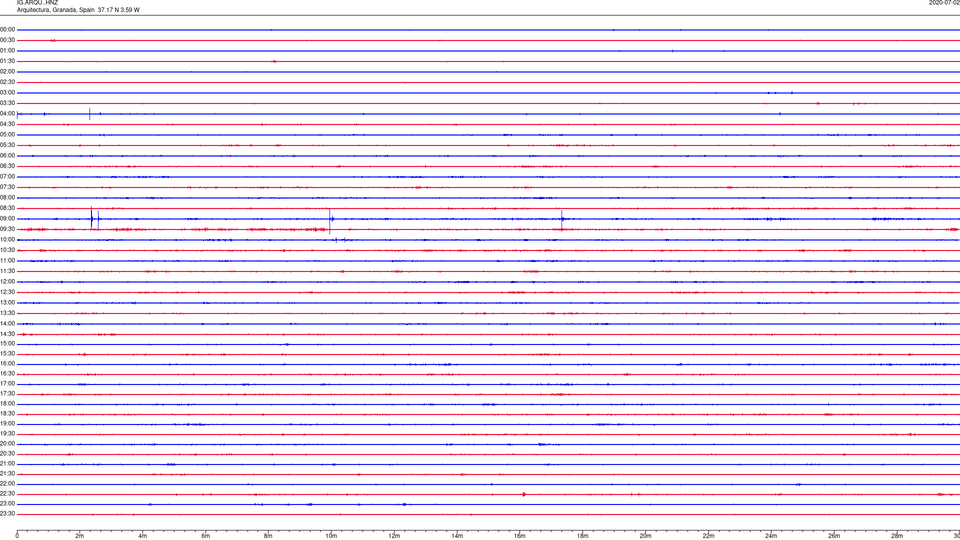This screenshot has height=540, width=960.
Task: Select the 21:00 time row label
Action: 7,464
